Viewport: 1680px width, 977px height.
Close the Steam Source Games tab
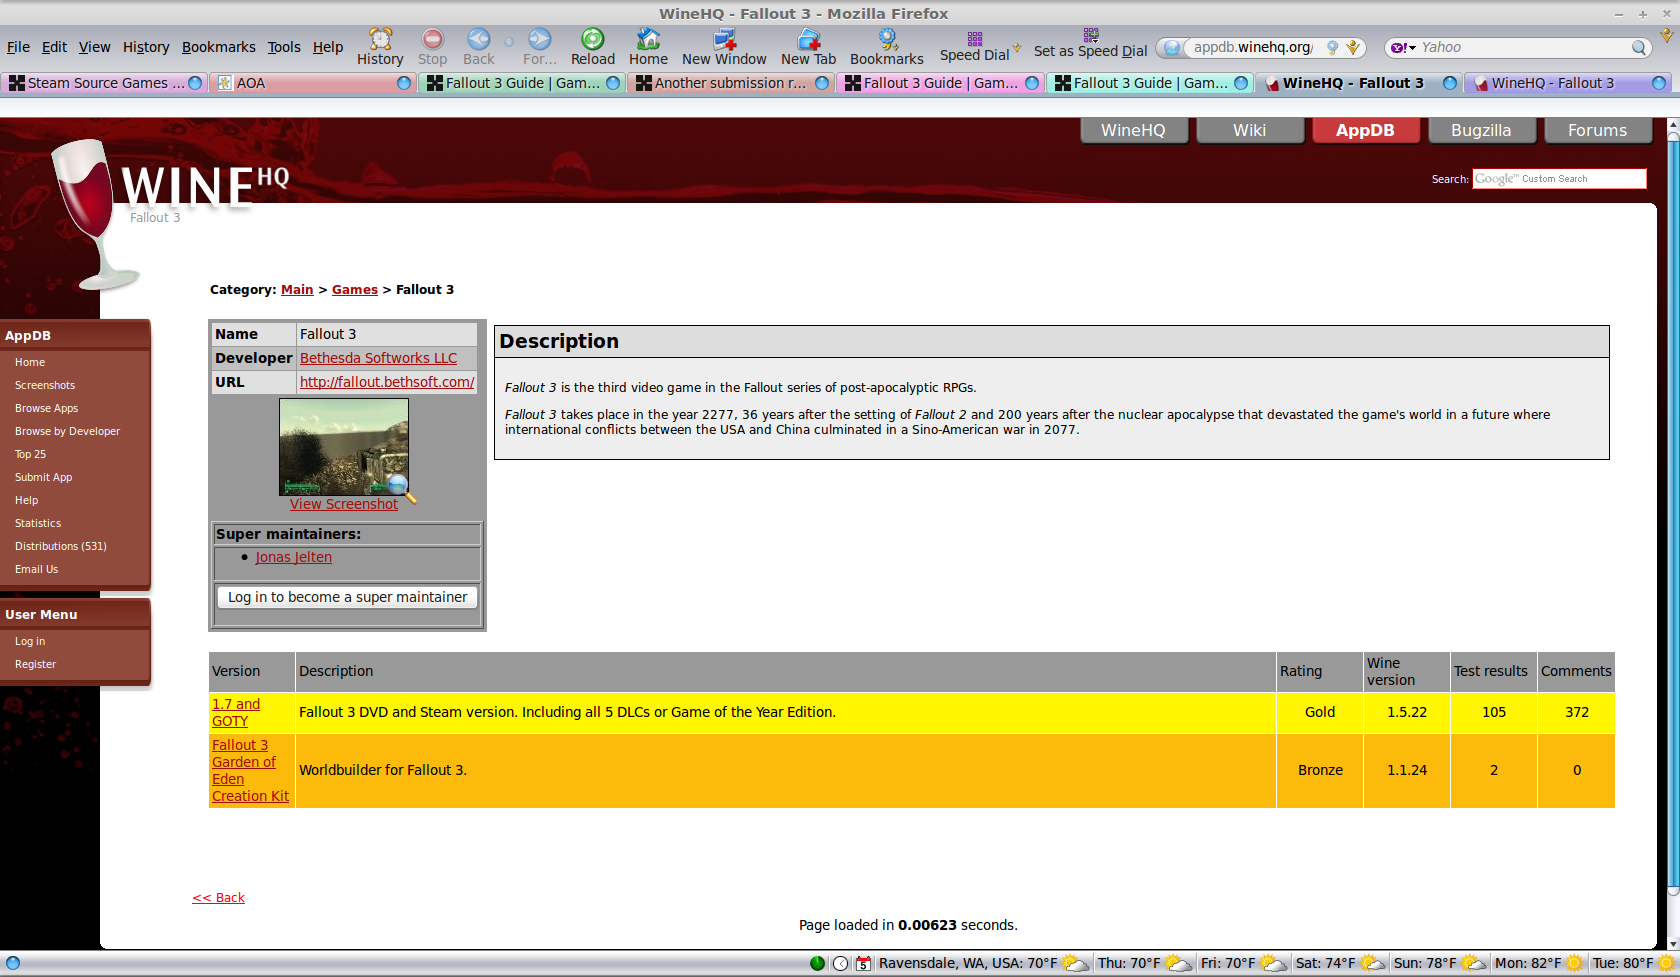pos(195,83)
